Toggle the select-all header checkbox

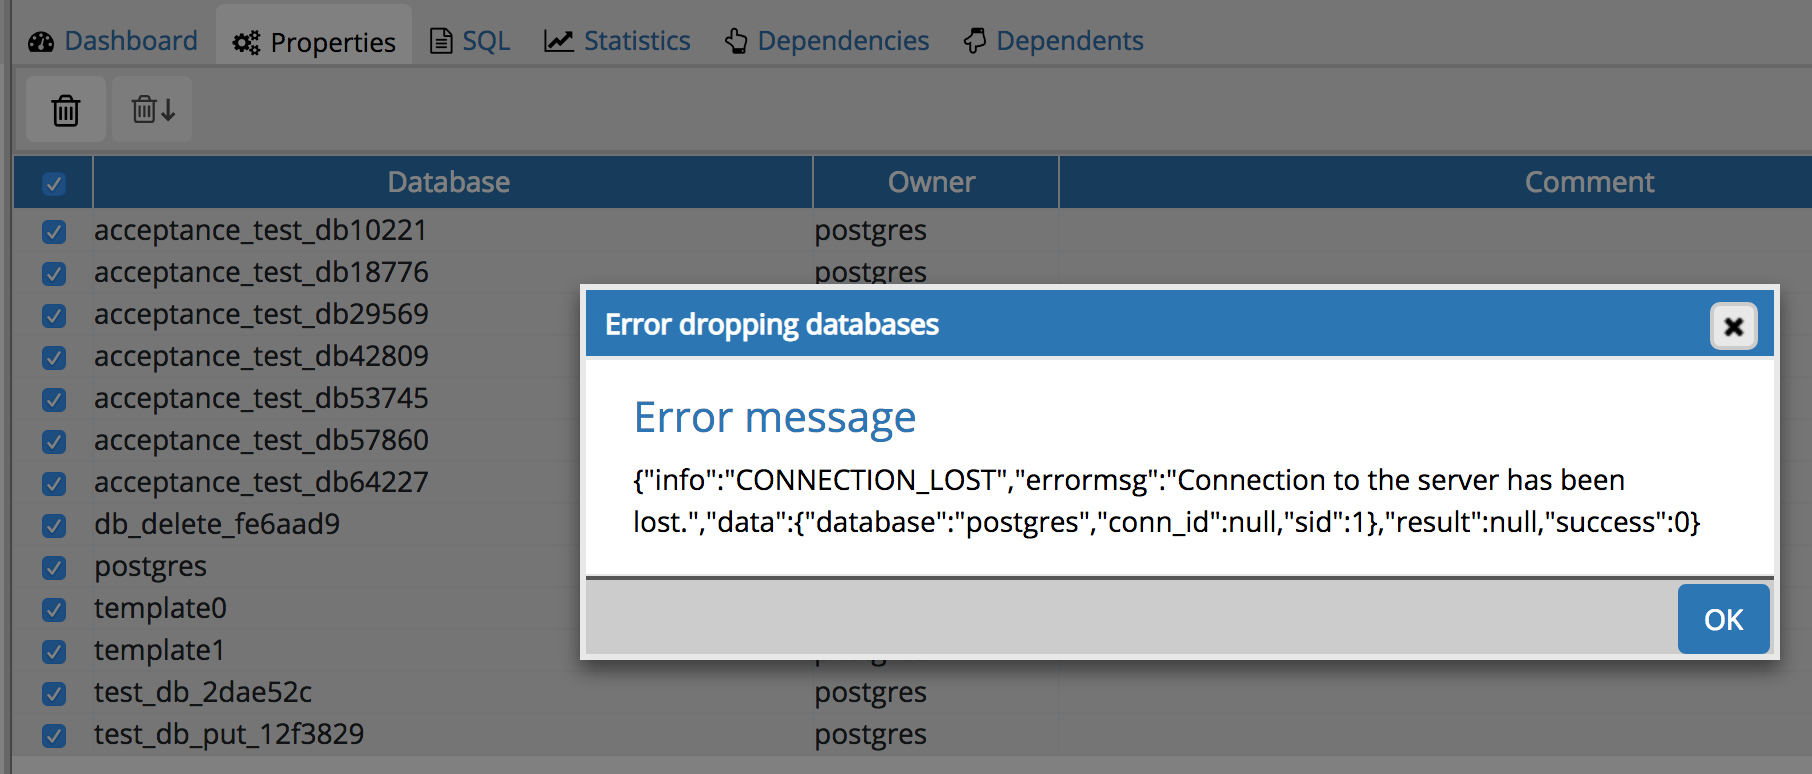click(x=54, y=183)
